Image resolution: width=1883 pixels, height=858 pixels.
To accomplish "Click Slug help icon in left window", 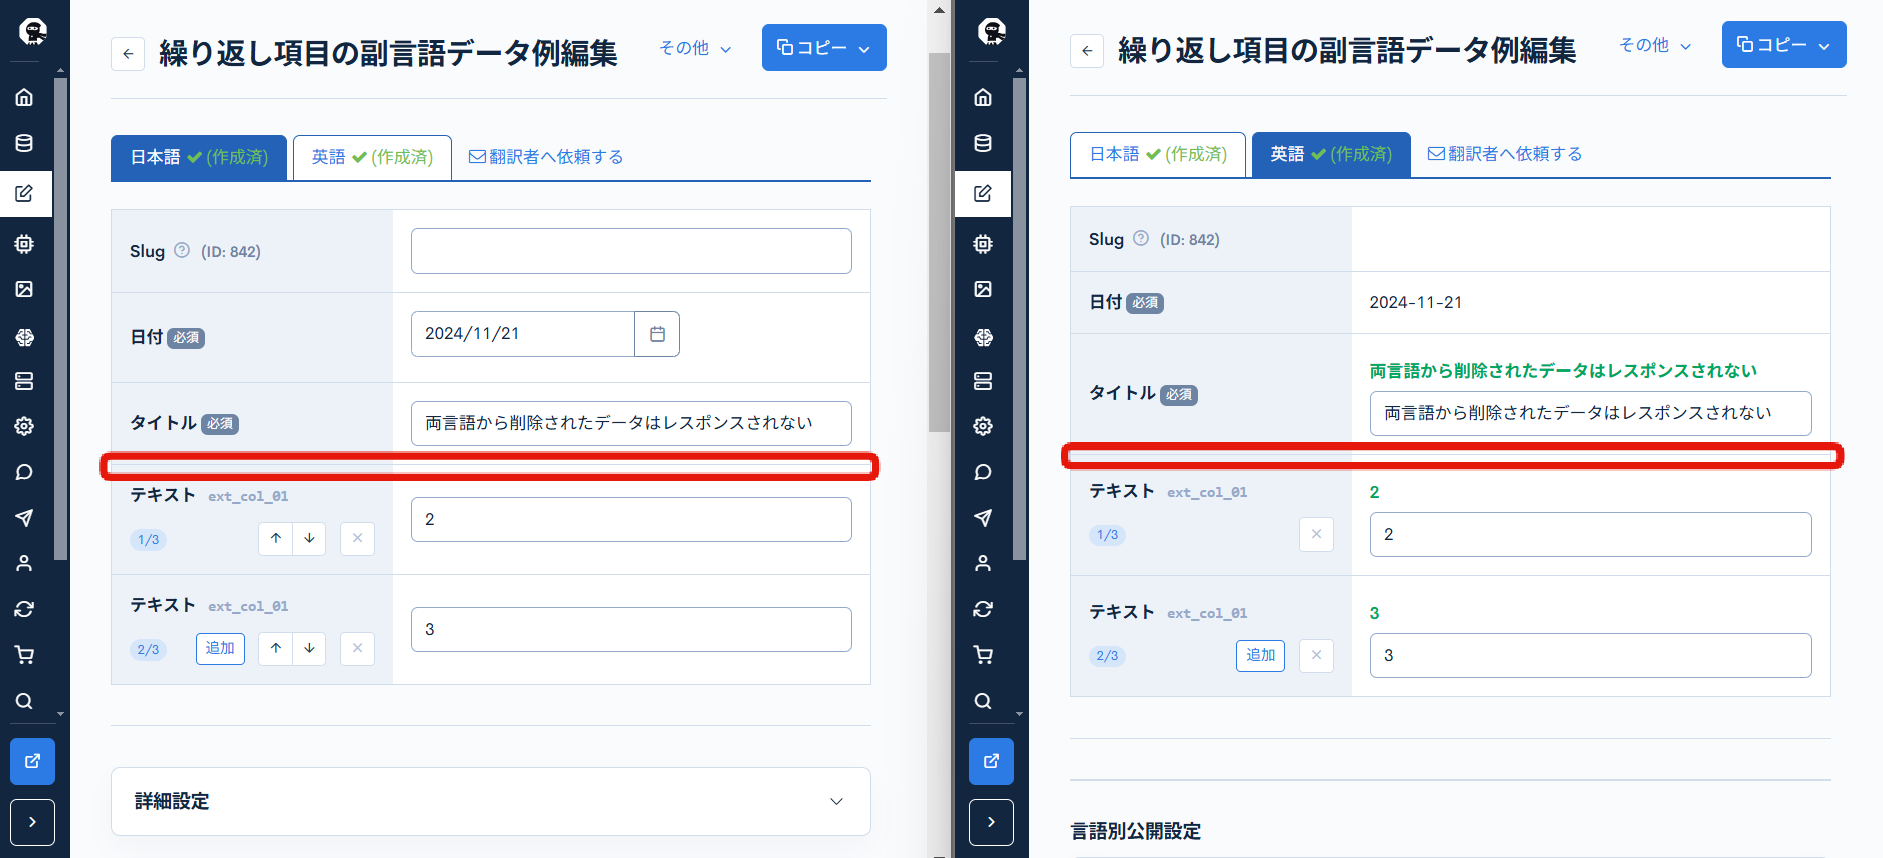I will coord(182,250).
